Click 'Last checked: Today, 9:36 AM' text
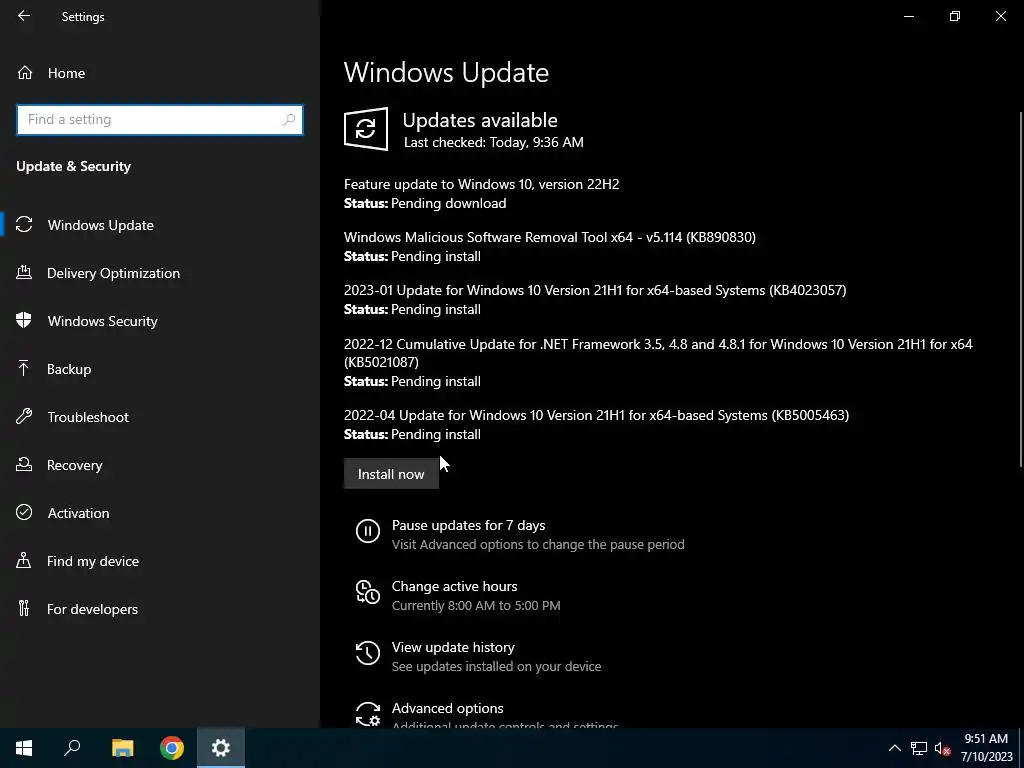The width and height of the screenshot is (1024, 768). point(494,142)
